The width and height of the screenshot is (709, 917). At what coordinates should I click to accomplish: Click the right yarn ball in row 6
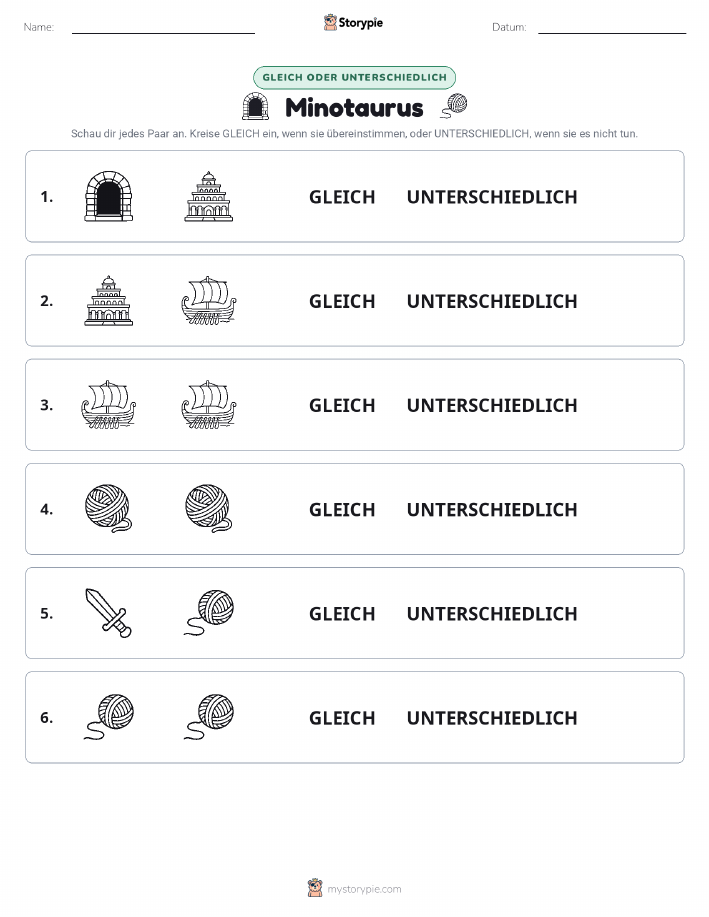pyautogui.click(x=209, y=717)
